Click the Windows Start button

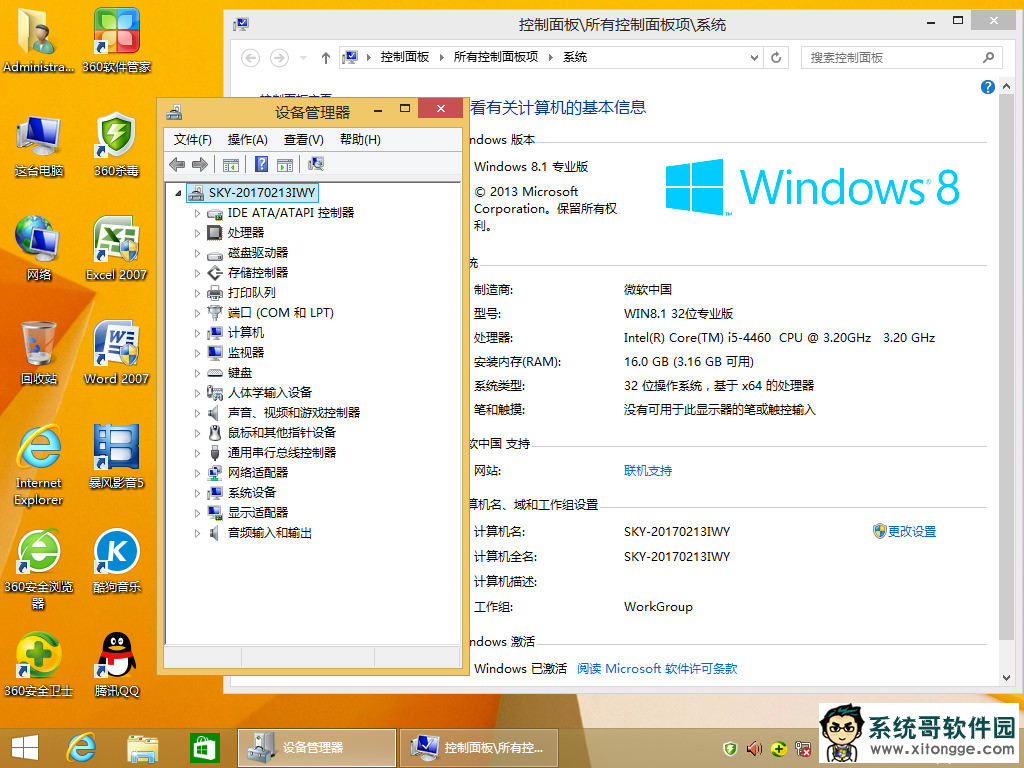pos(24,747)
